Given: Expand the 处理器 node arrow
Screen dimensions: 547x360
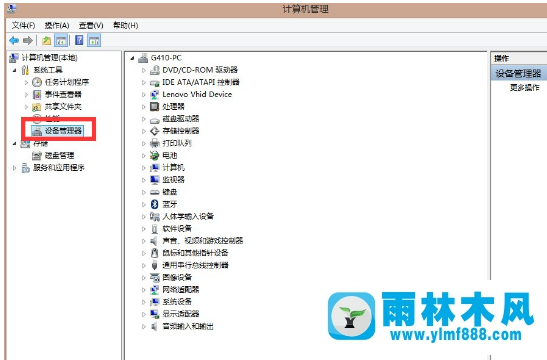Looking at the screenshot, I should click(x=144, y=107).
